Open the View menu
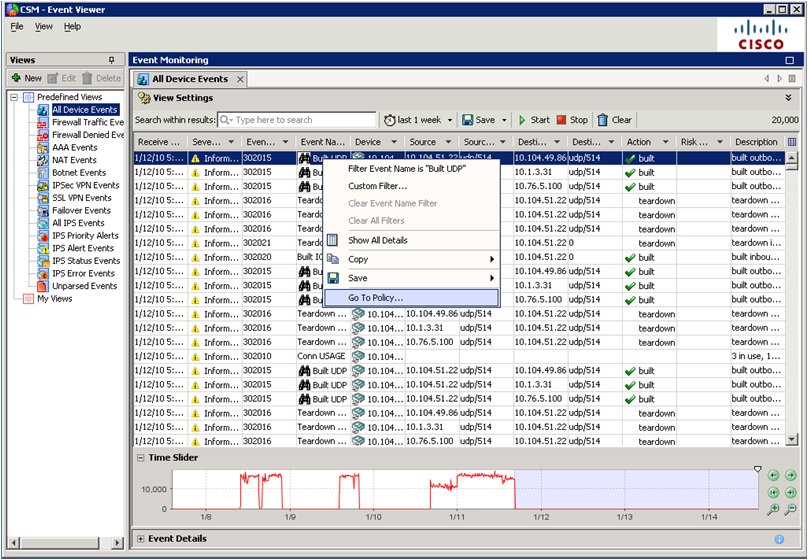Image resolution: width=808 pixels, height=560 pixels. [x=44, y=26]
